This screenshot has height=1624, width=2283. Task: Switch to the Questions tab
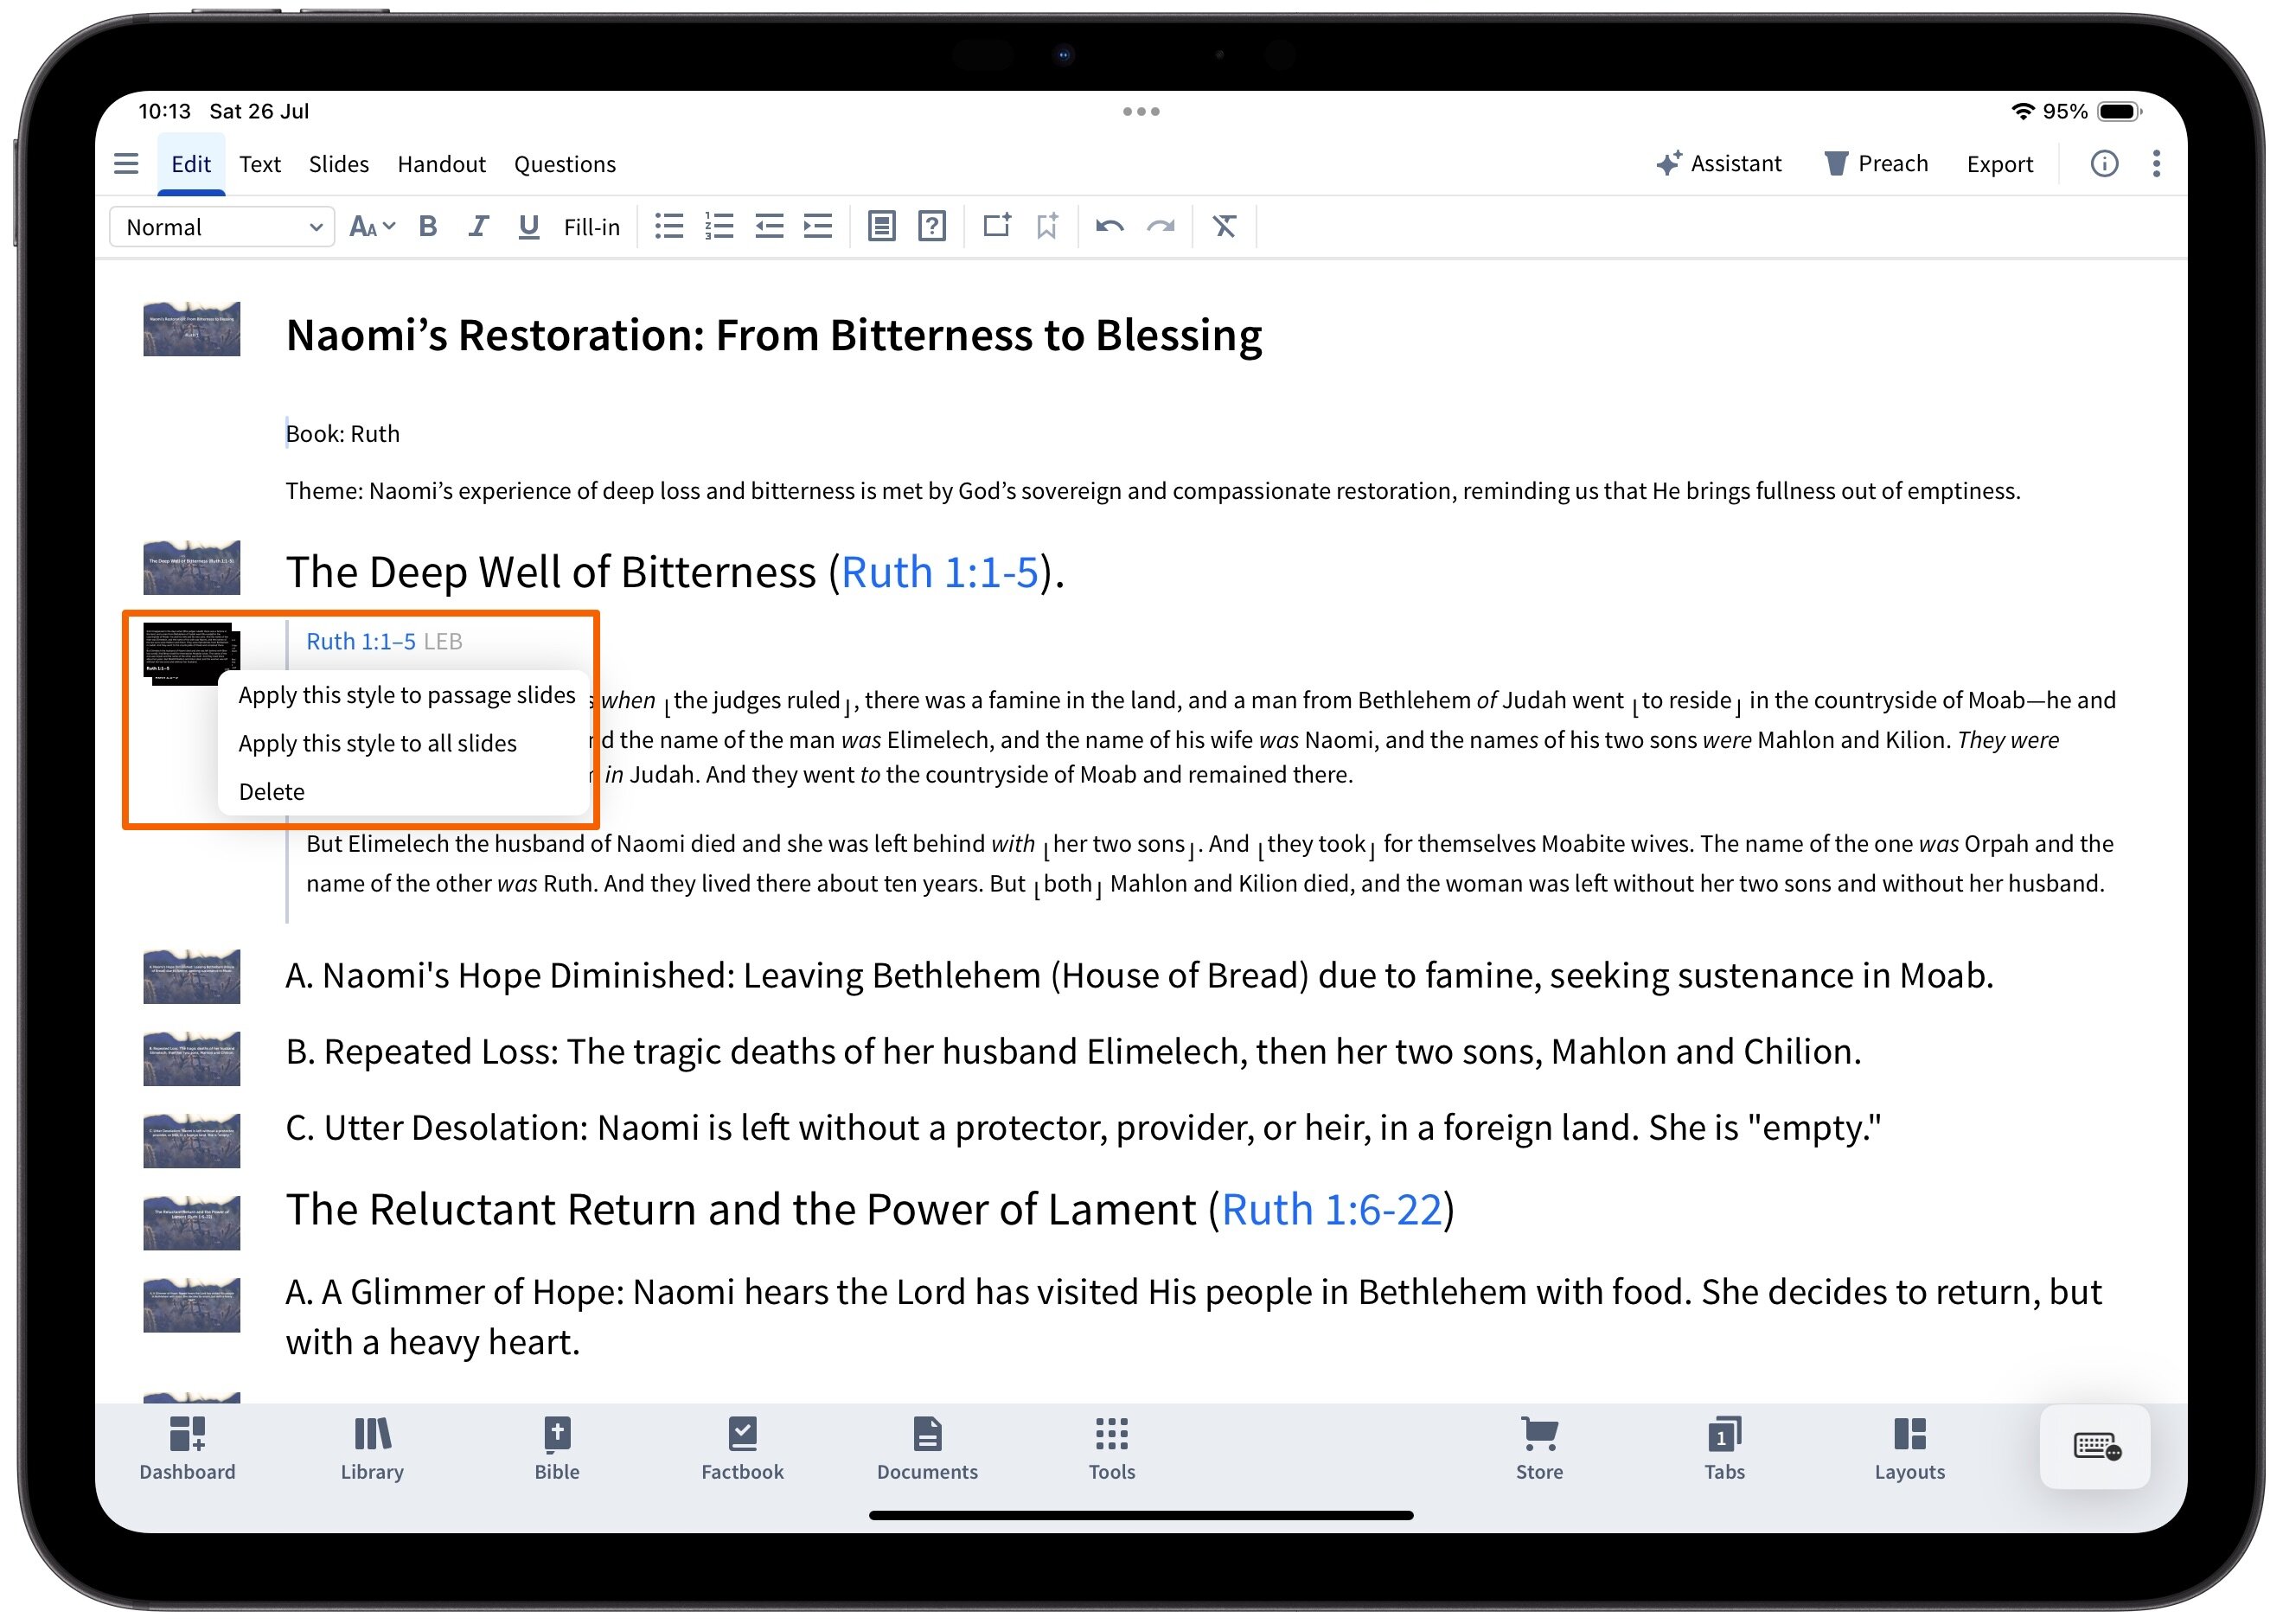tap(565, 164)
